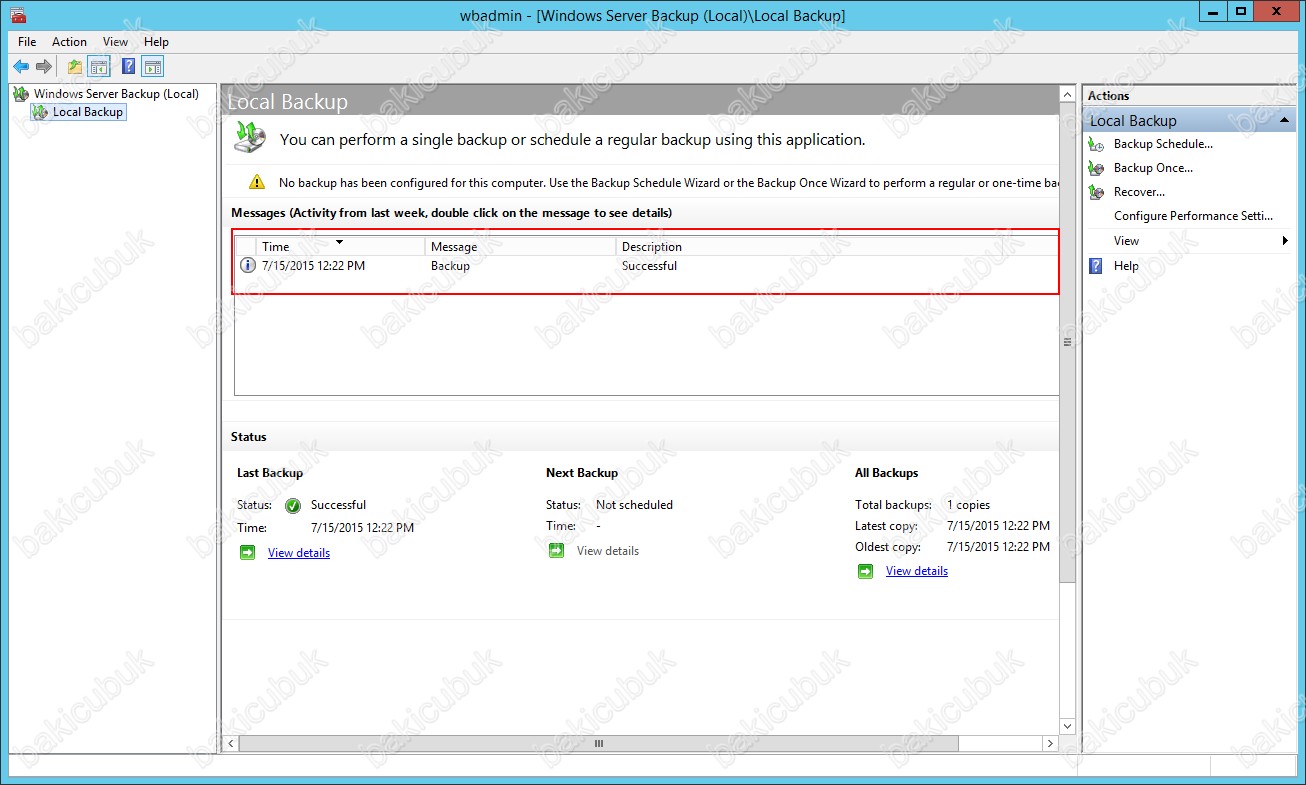1306x785 pixels.
Task: Click the yellow warning icon beside the no-backup notice
Action: pos(257,182)
